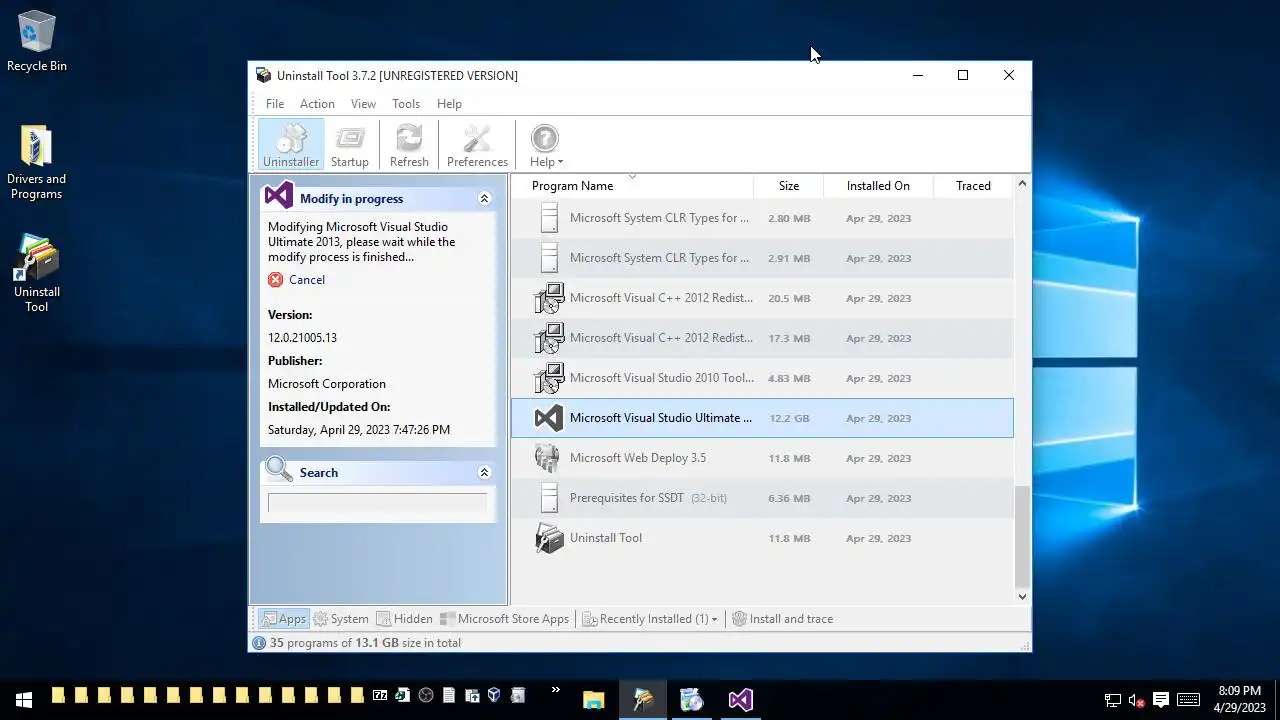Image resolution: width=1280 pixels, height=720 pixels.
Task: Select Prerequisites for SSDT entry
Action: (x=762, y=498)
